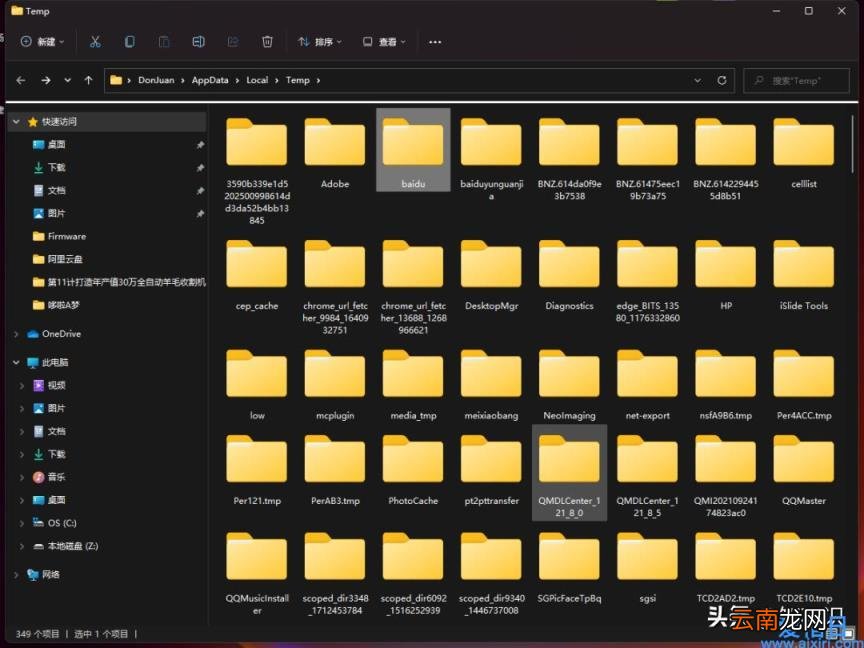Select the media_tmp folder
Screen dimensions: 864x648
click(413, 385)
